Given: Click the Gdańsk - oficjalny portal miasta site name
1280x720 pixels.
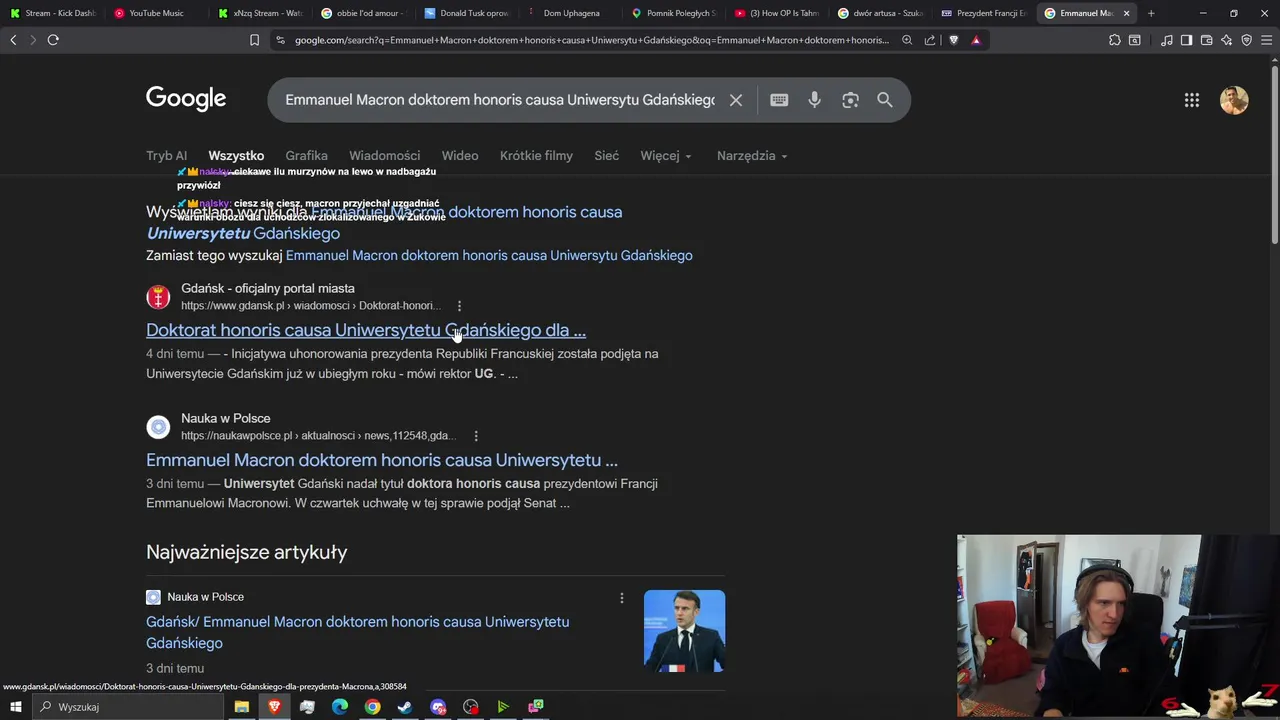Looking at the screenshot, I should tap(268, 288).
